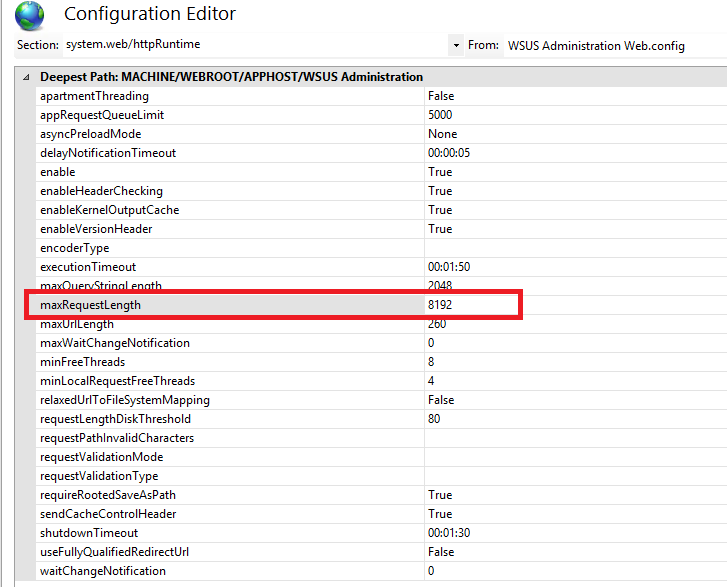
Task: Select delayNotificationTimeout property
Action: coord(108,153)
